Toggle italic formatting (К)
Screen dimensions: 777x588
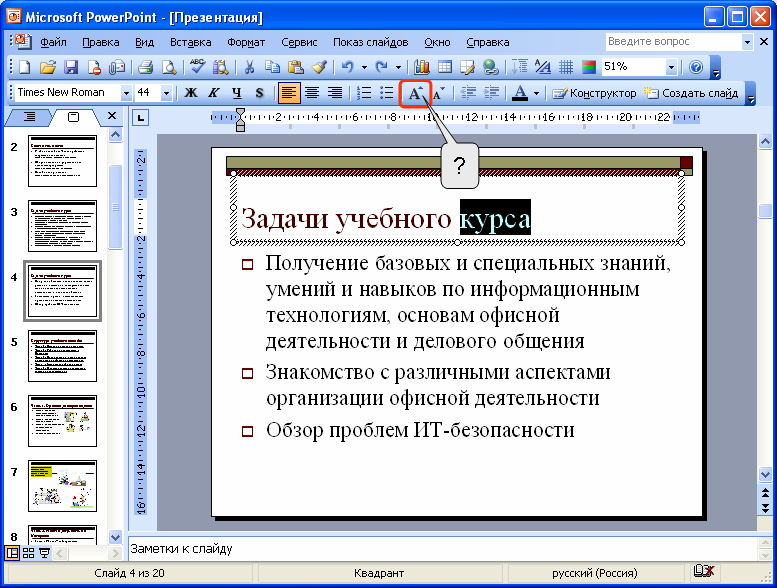214,93
